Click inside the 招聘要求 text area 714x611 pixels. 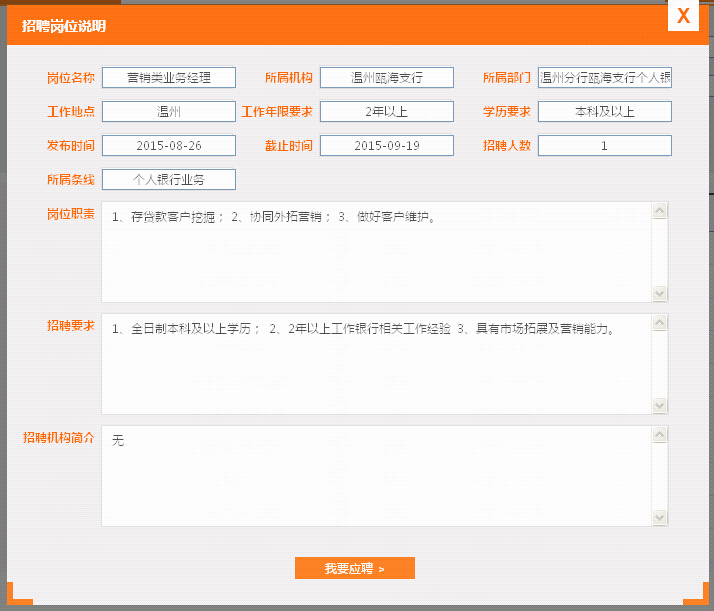point(376,364)
